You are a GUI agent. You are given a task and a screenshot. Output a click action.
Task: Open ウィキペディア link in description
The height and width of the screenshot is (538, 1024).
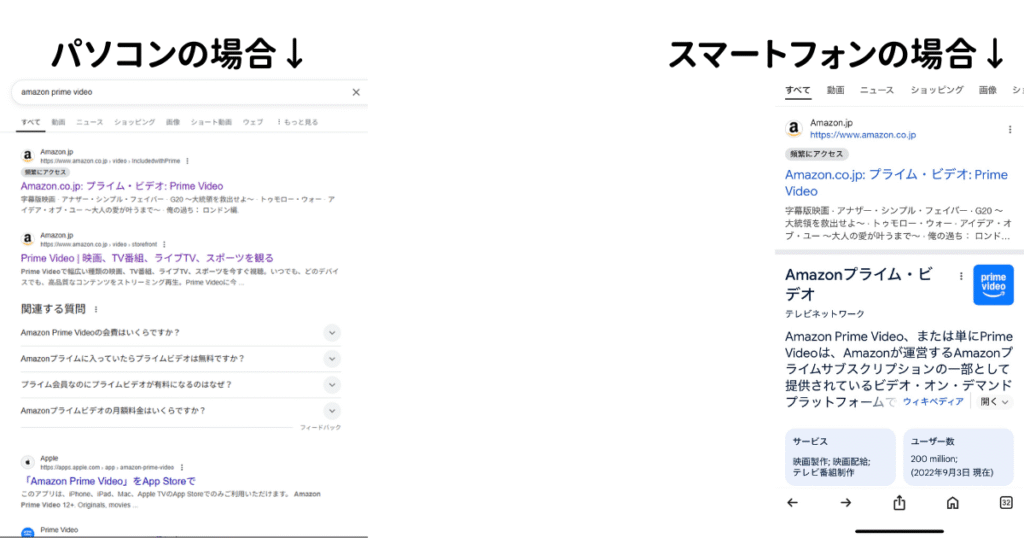tap(933, 402)
